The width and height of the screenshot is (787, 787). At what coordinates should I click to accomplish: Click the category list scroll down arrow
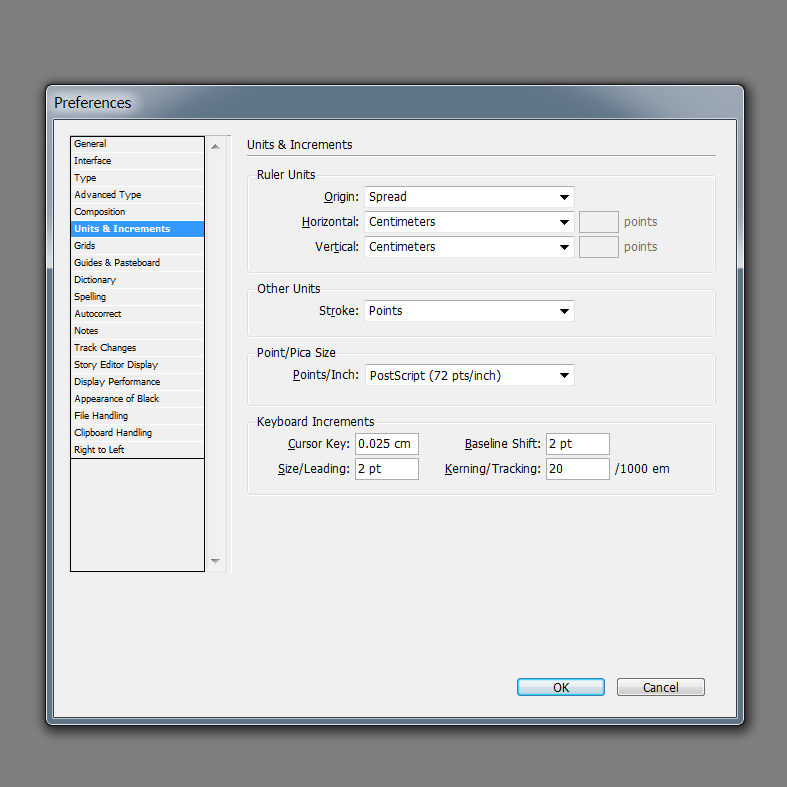pos(215,561)
